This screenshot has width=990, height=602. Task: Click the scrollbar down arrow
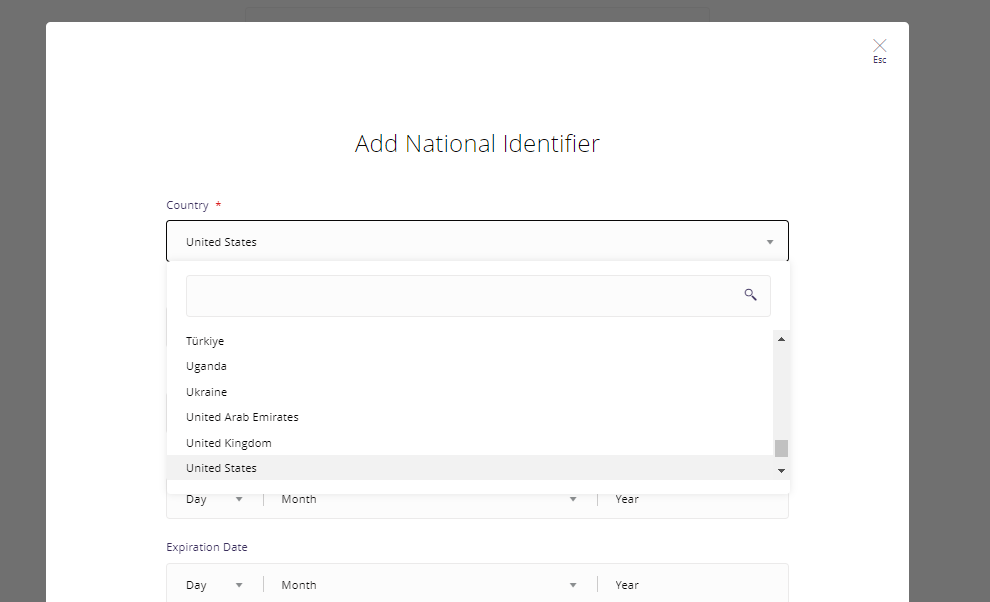pos(782,469)
